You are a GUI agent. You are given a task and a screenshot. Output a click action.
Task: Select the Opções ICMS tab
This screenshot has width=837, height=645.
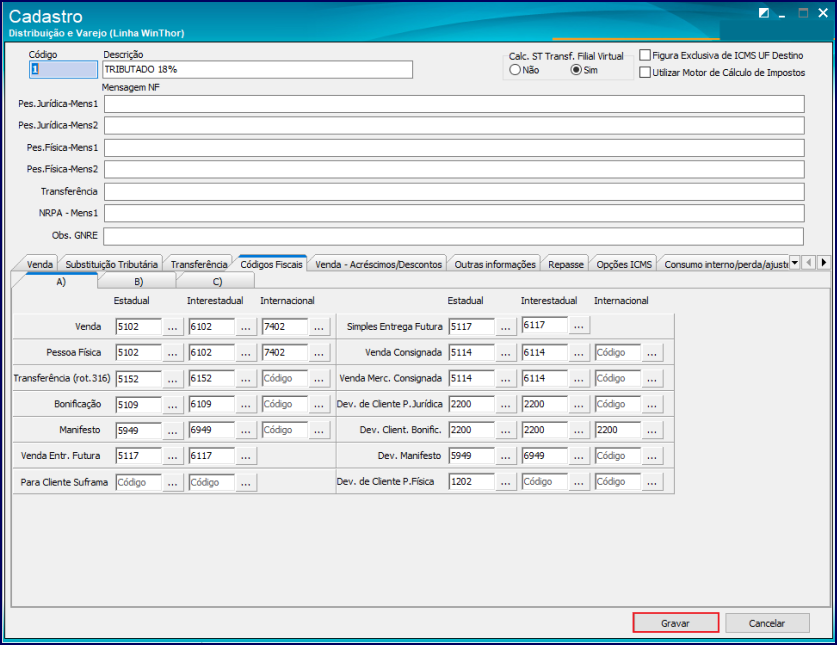(x=624, y=264)
